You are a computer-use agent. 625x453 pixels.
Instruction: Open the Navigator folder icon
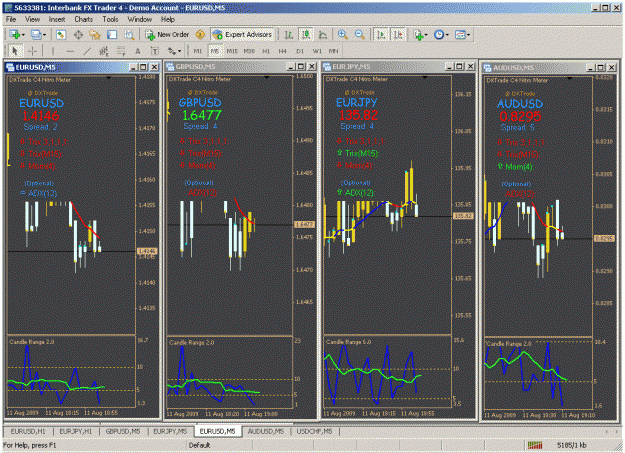[95, 35]
